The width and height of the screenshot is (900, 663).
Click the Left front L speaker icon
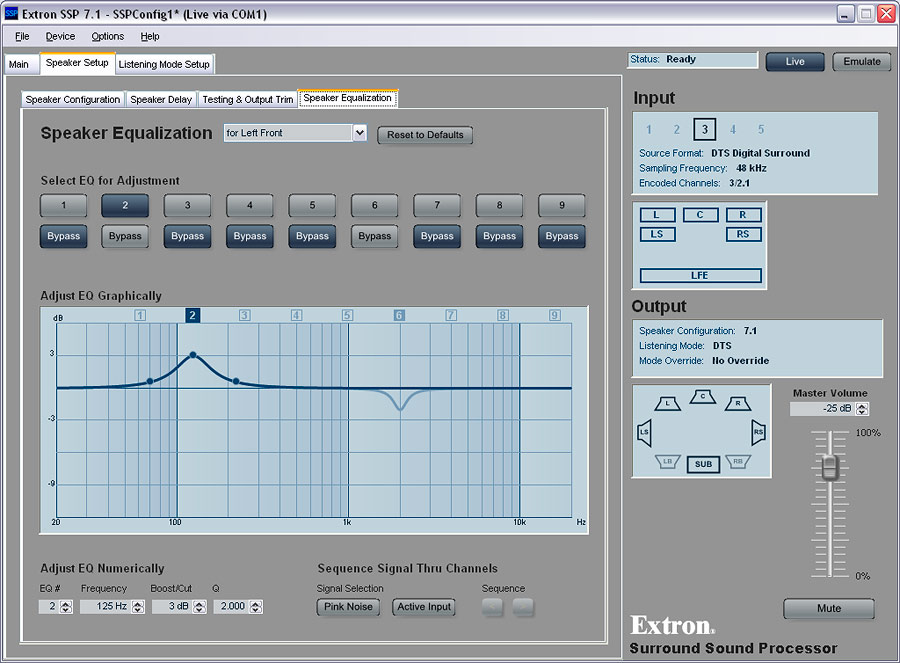click(667, 404)
